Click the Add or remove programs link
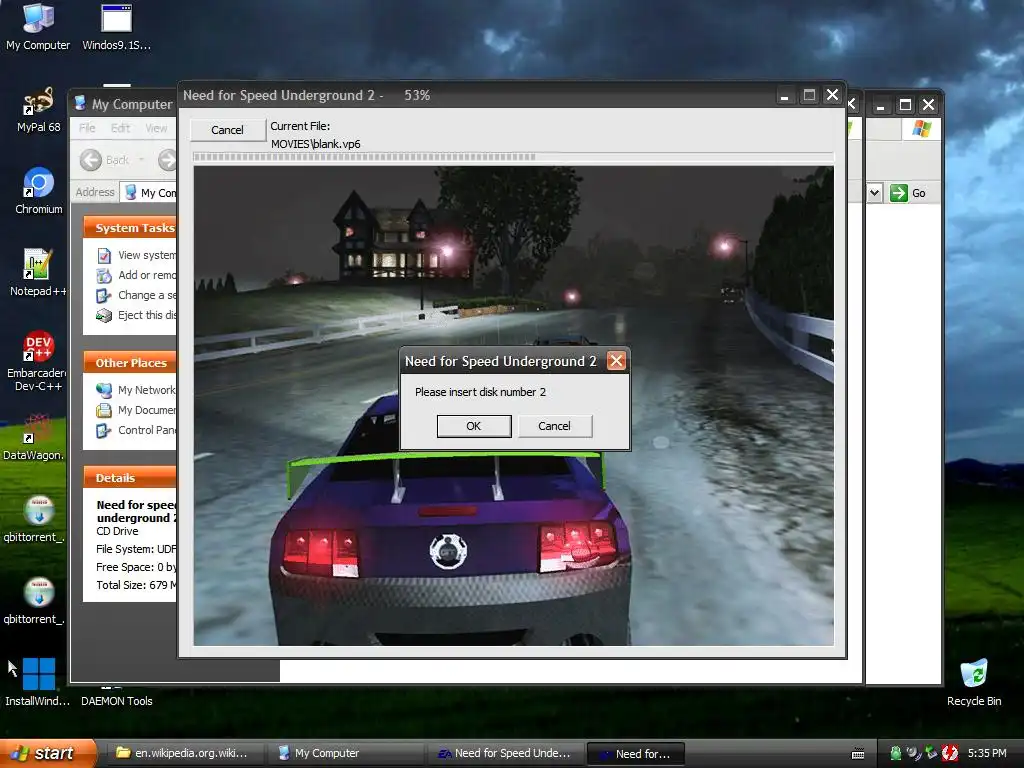Viewport: 1024px width, 768px height. point(146,276)
